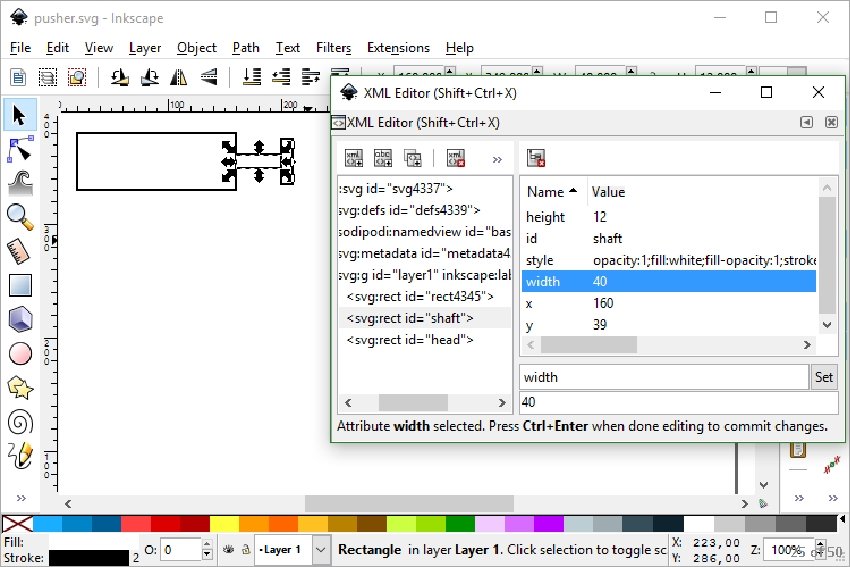This screenshot has height=567, width=850.
Task: Expand XML node toolbar overflow chevron
Action: point(497,159)
